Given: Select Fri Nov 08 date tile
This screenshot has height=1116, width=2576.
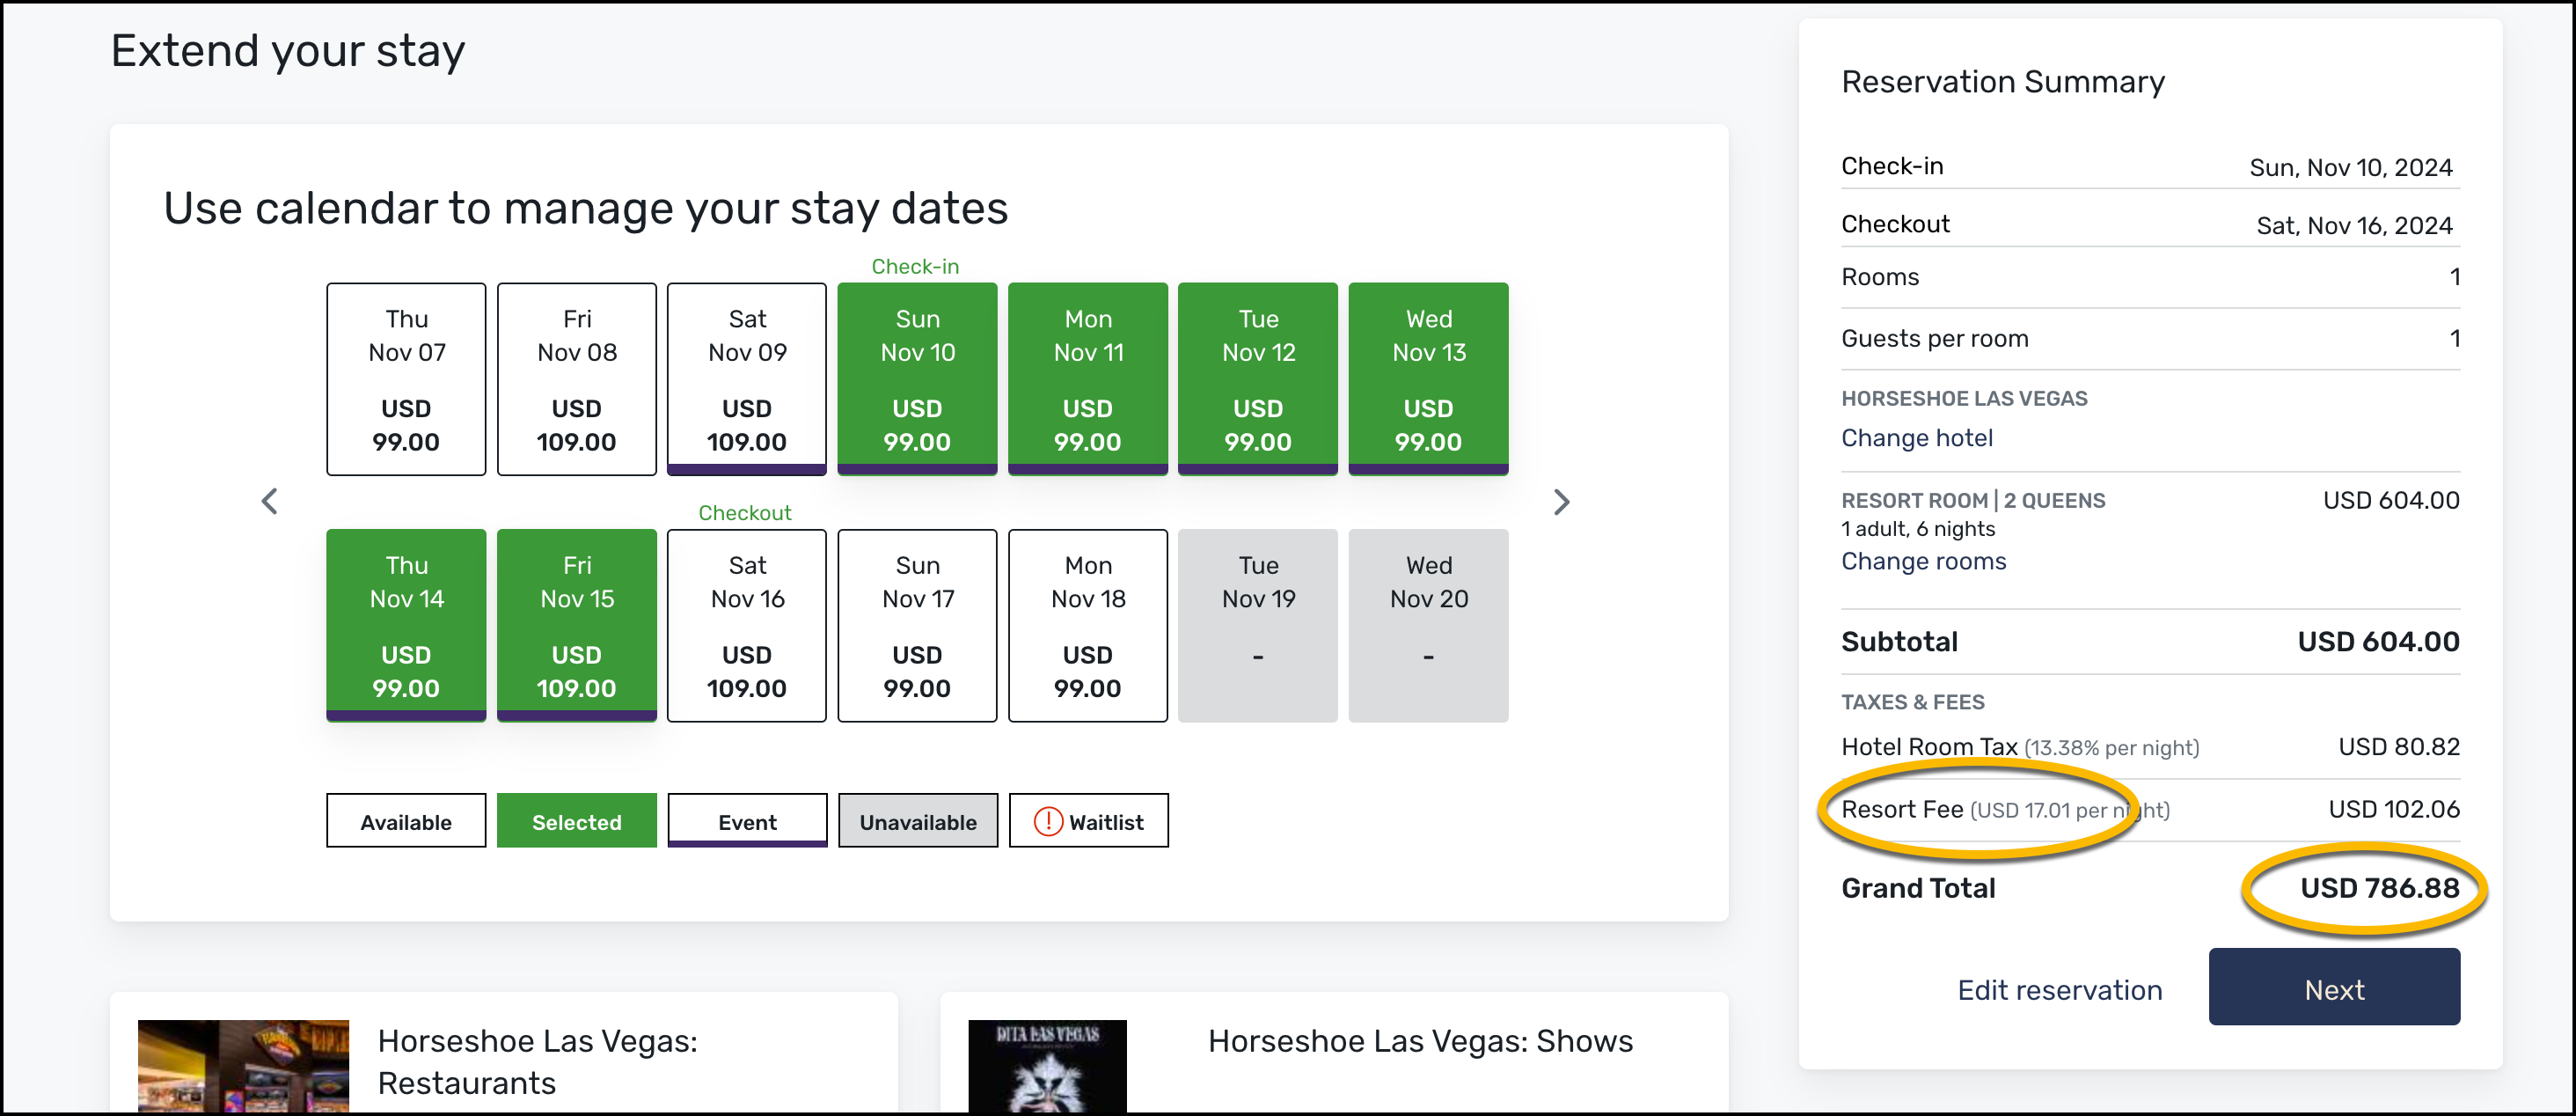Looking at the screenshot, I should tap(576, 379).
